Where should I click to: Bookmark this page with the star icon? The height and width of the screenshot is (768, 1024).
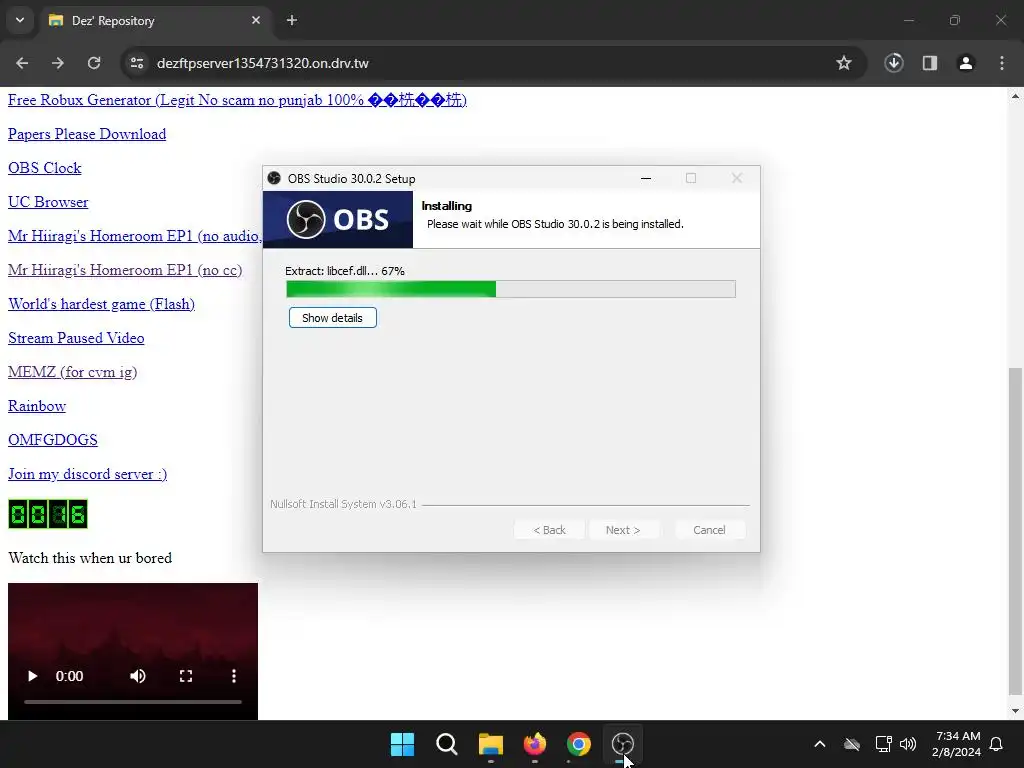pyautogui.click(x=844, y=63)
